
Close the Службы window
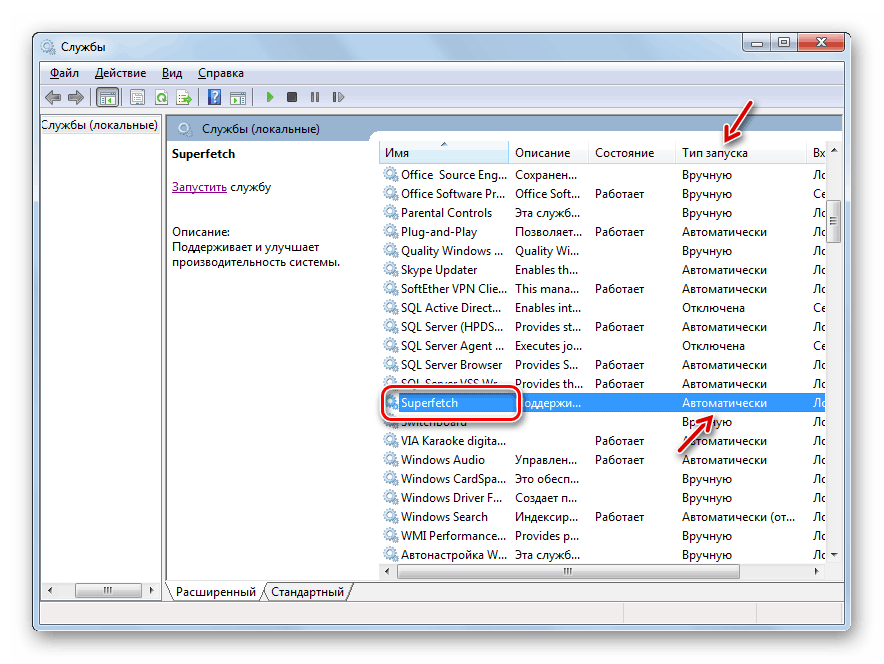[821, 43]
